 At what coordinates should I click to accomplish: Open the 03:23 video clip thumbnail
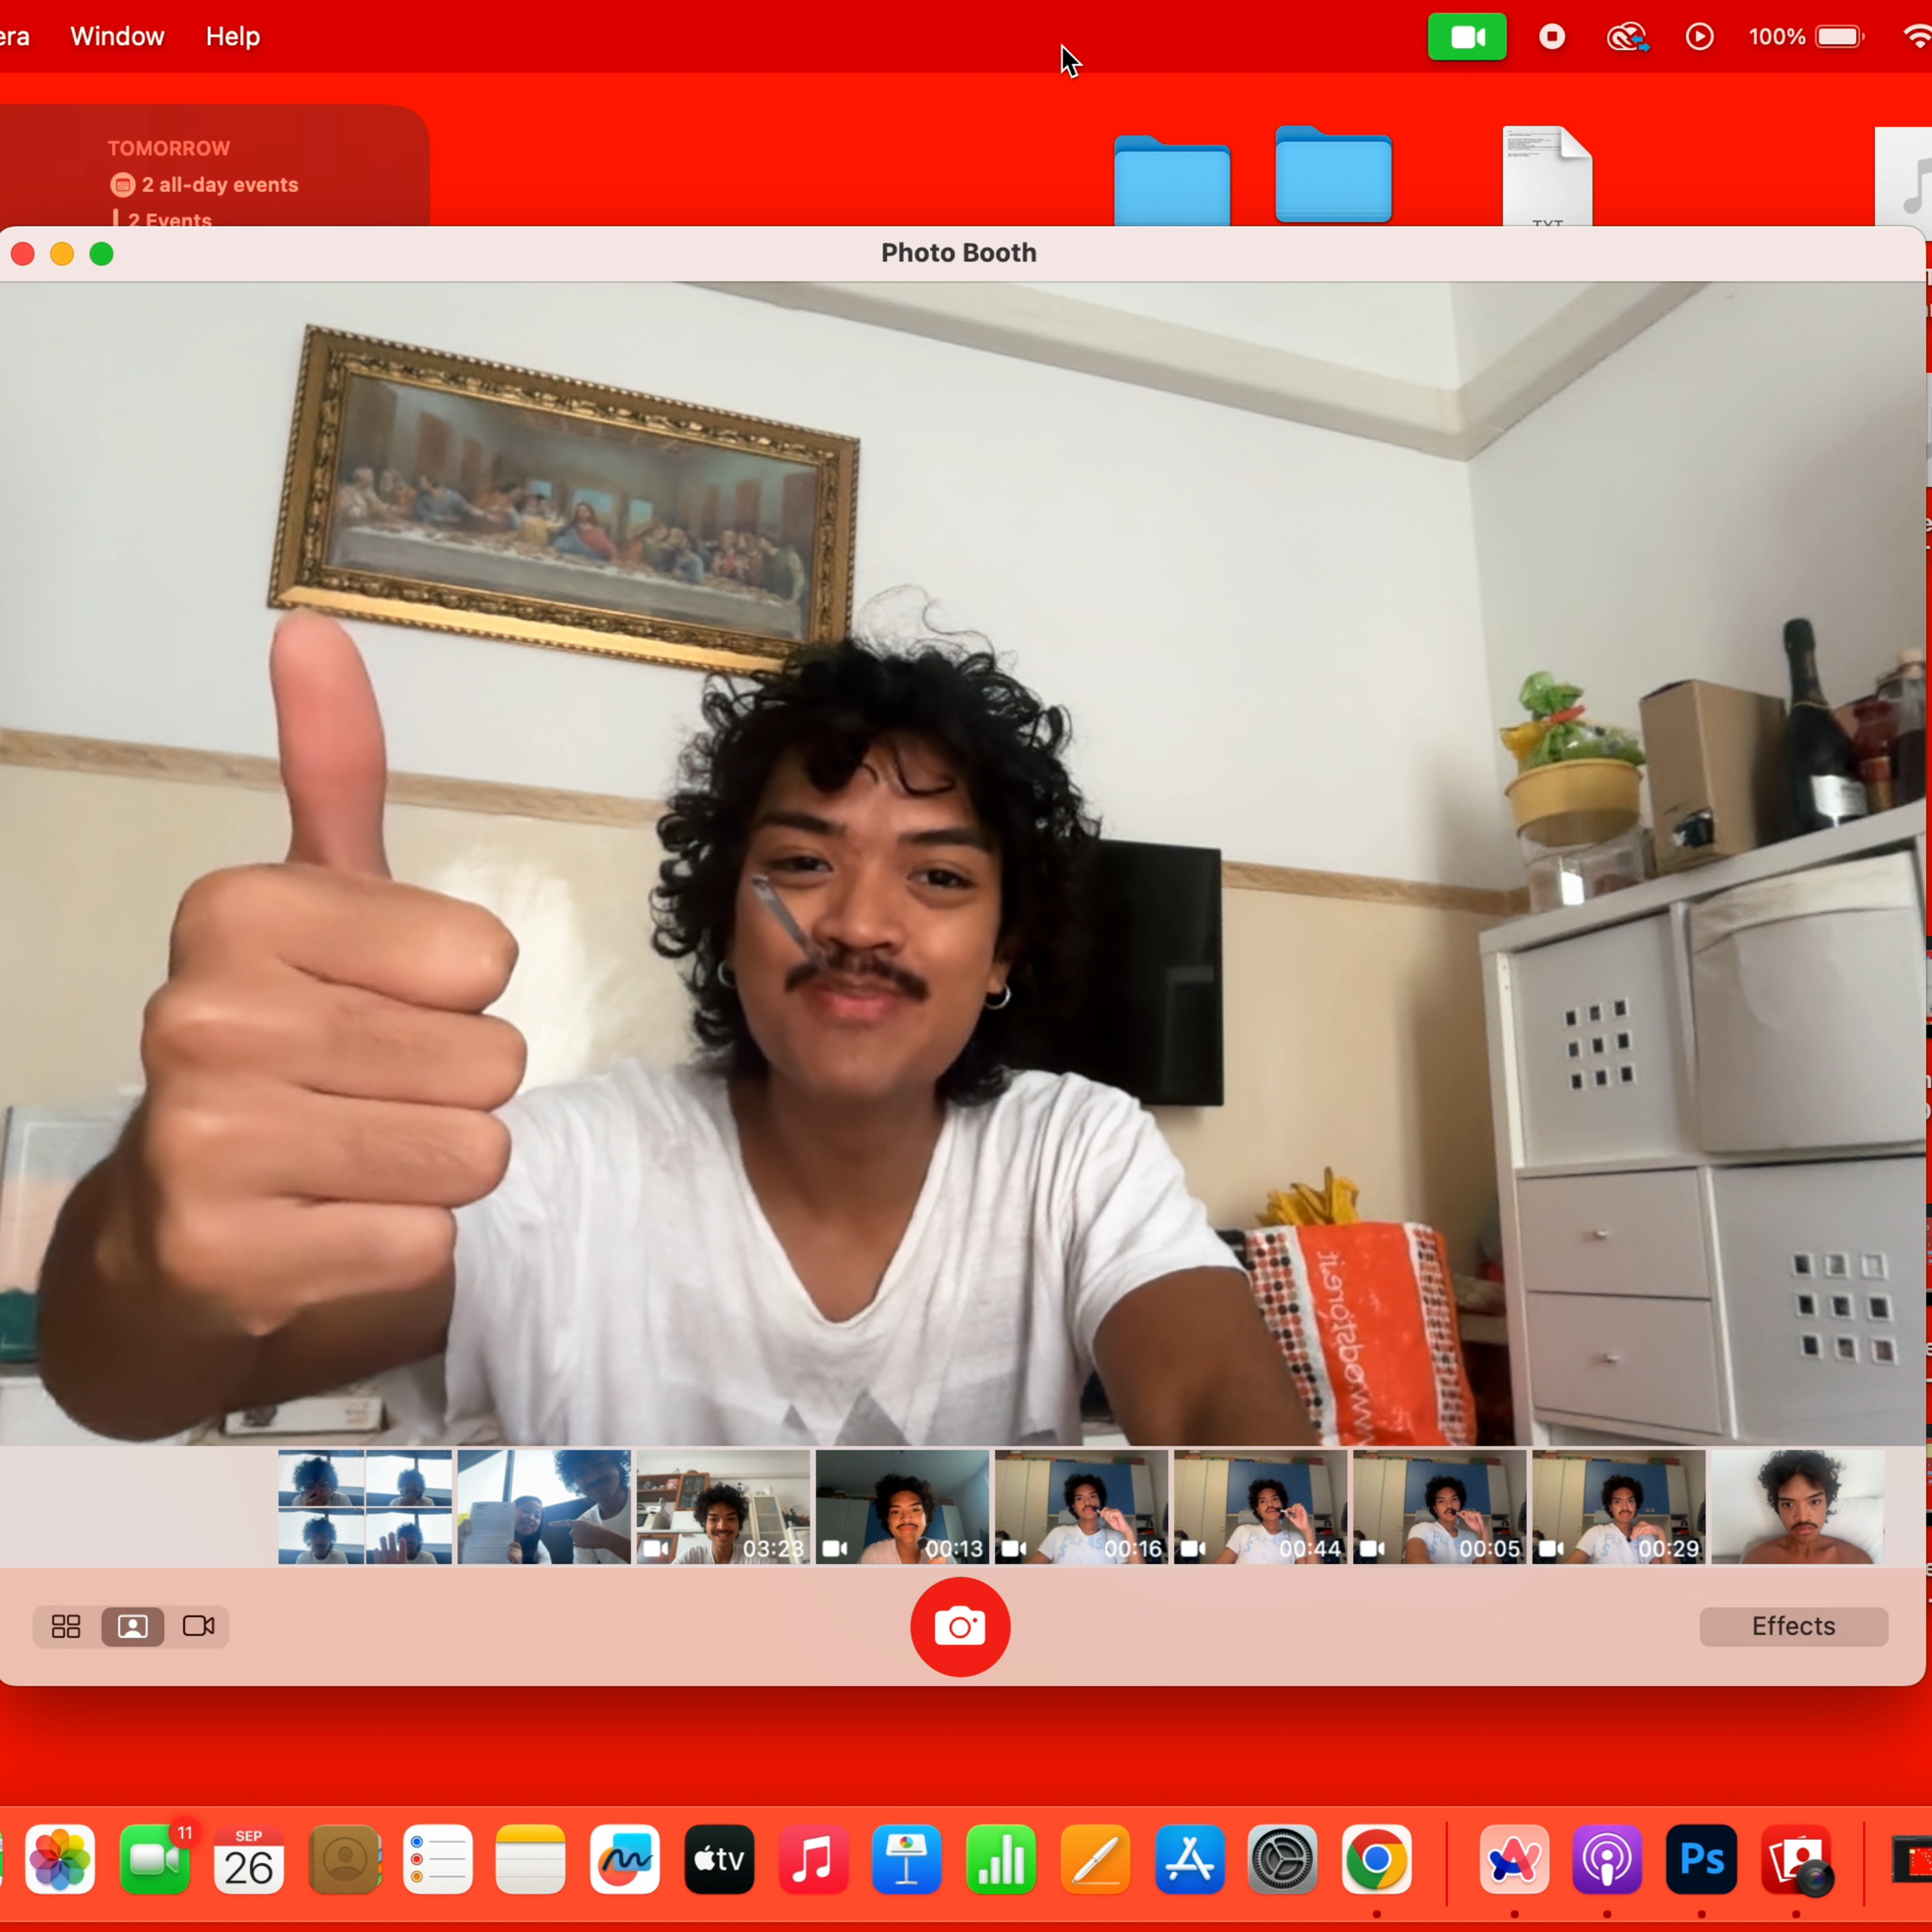tap(722, 1507)
